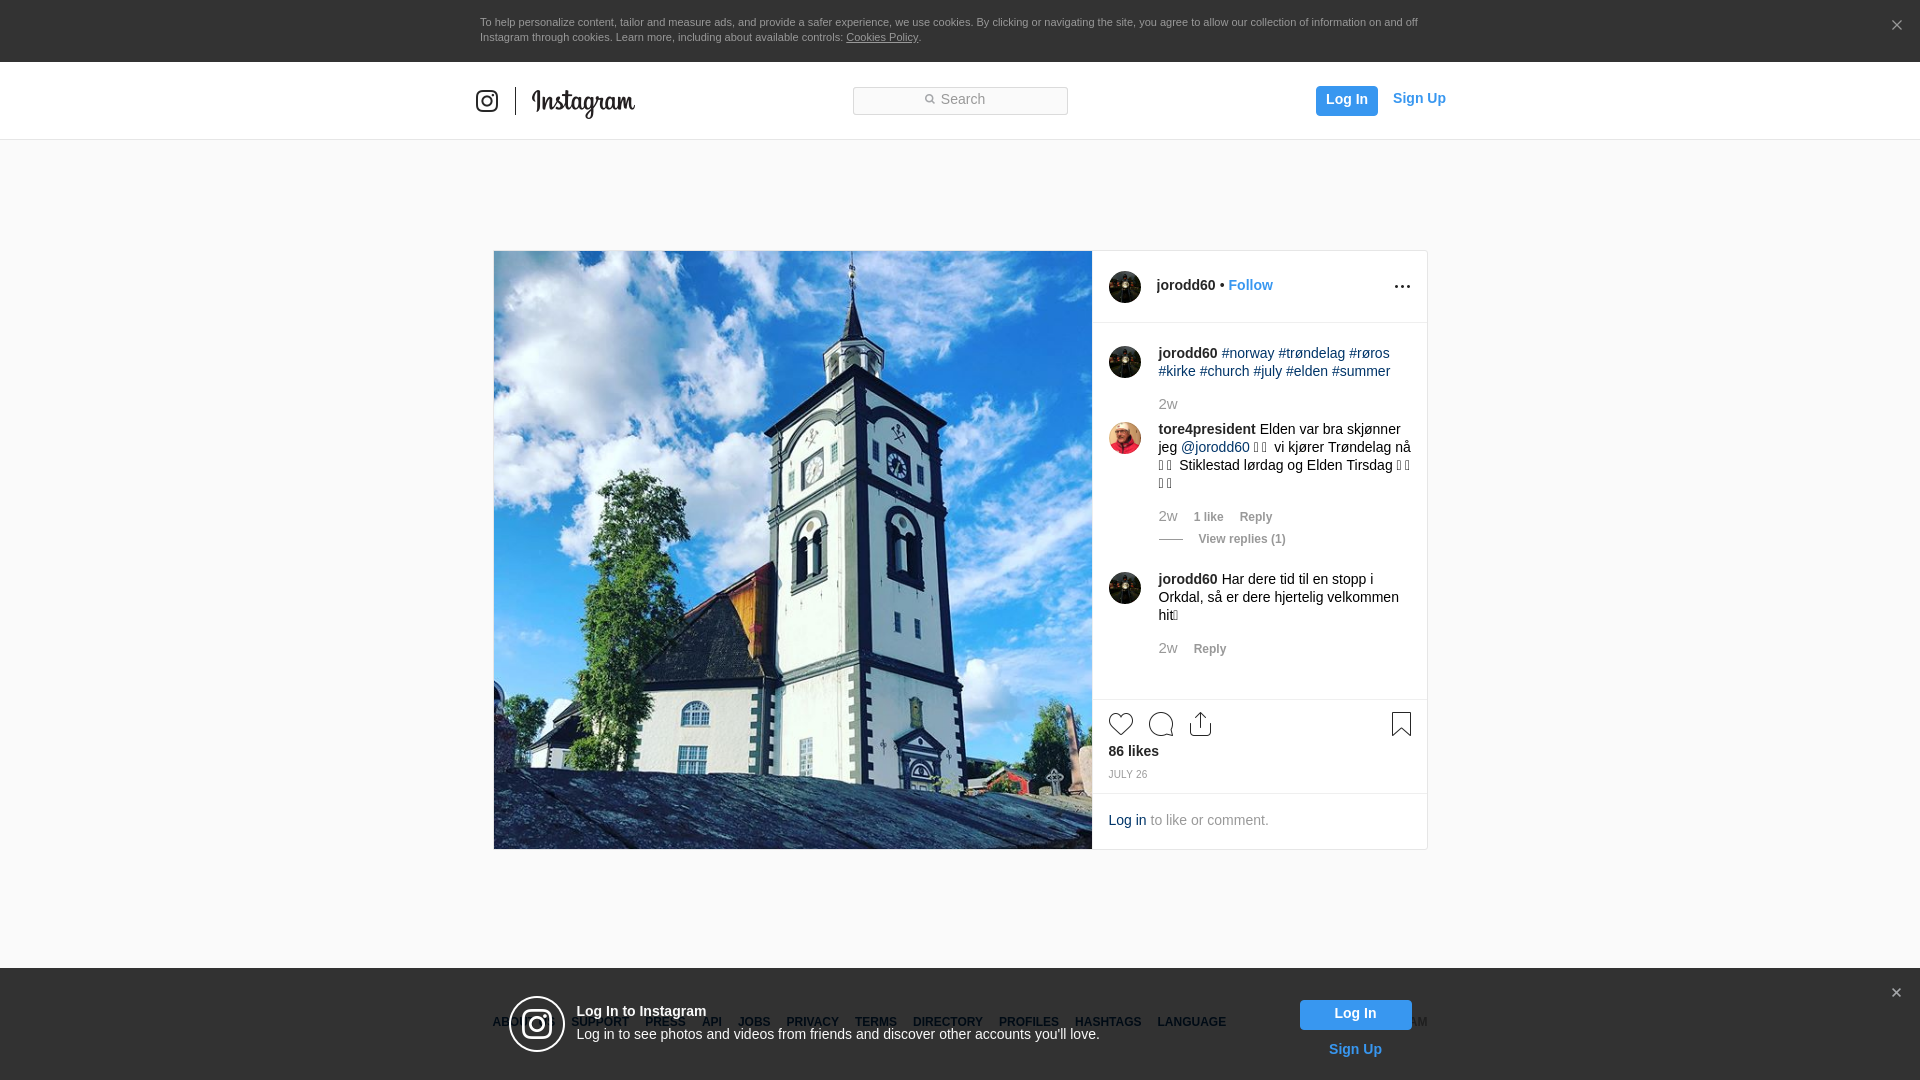Follow the jorodd60 account

[1250, 285]
